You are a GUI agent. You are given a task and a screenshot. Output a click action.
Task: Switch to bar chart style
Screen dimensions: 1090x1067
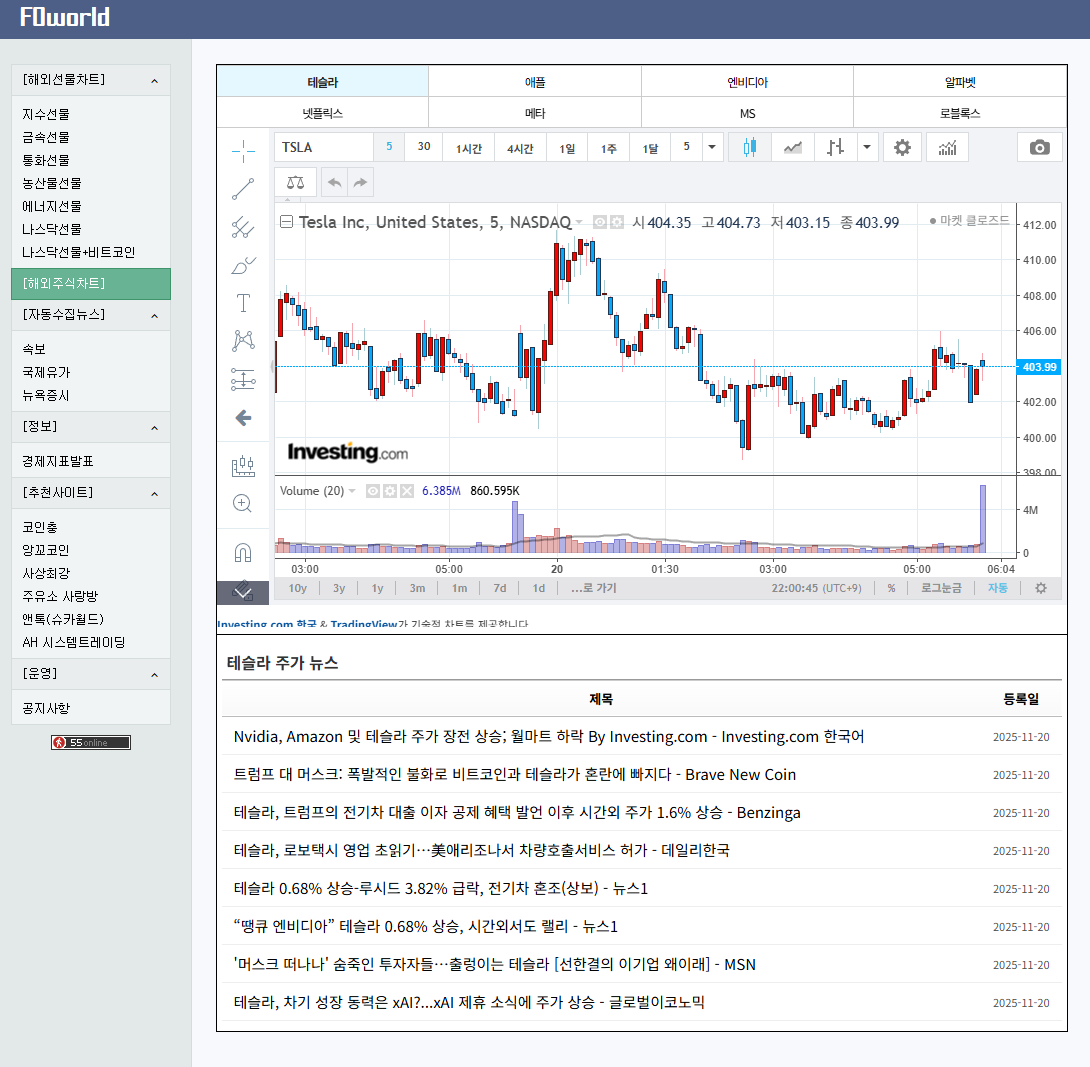[x=836, y=147]
